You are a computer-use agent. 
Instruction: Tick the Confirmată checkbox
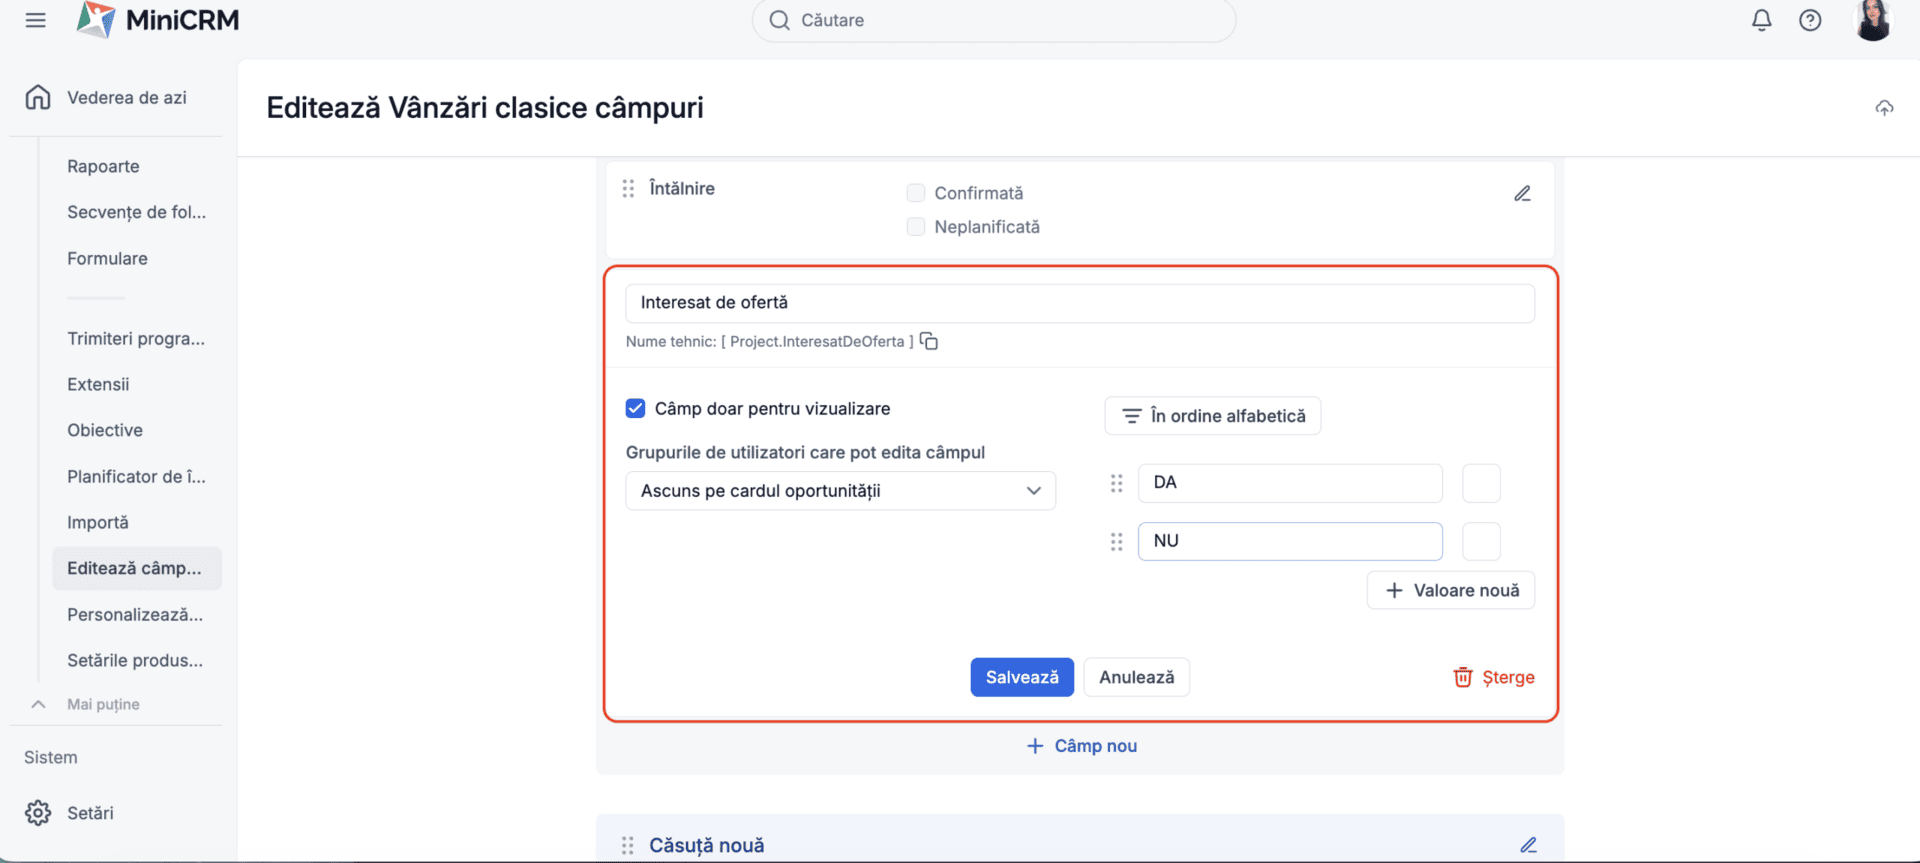[x=915, y=193]
